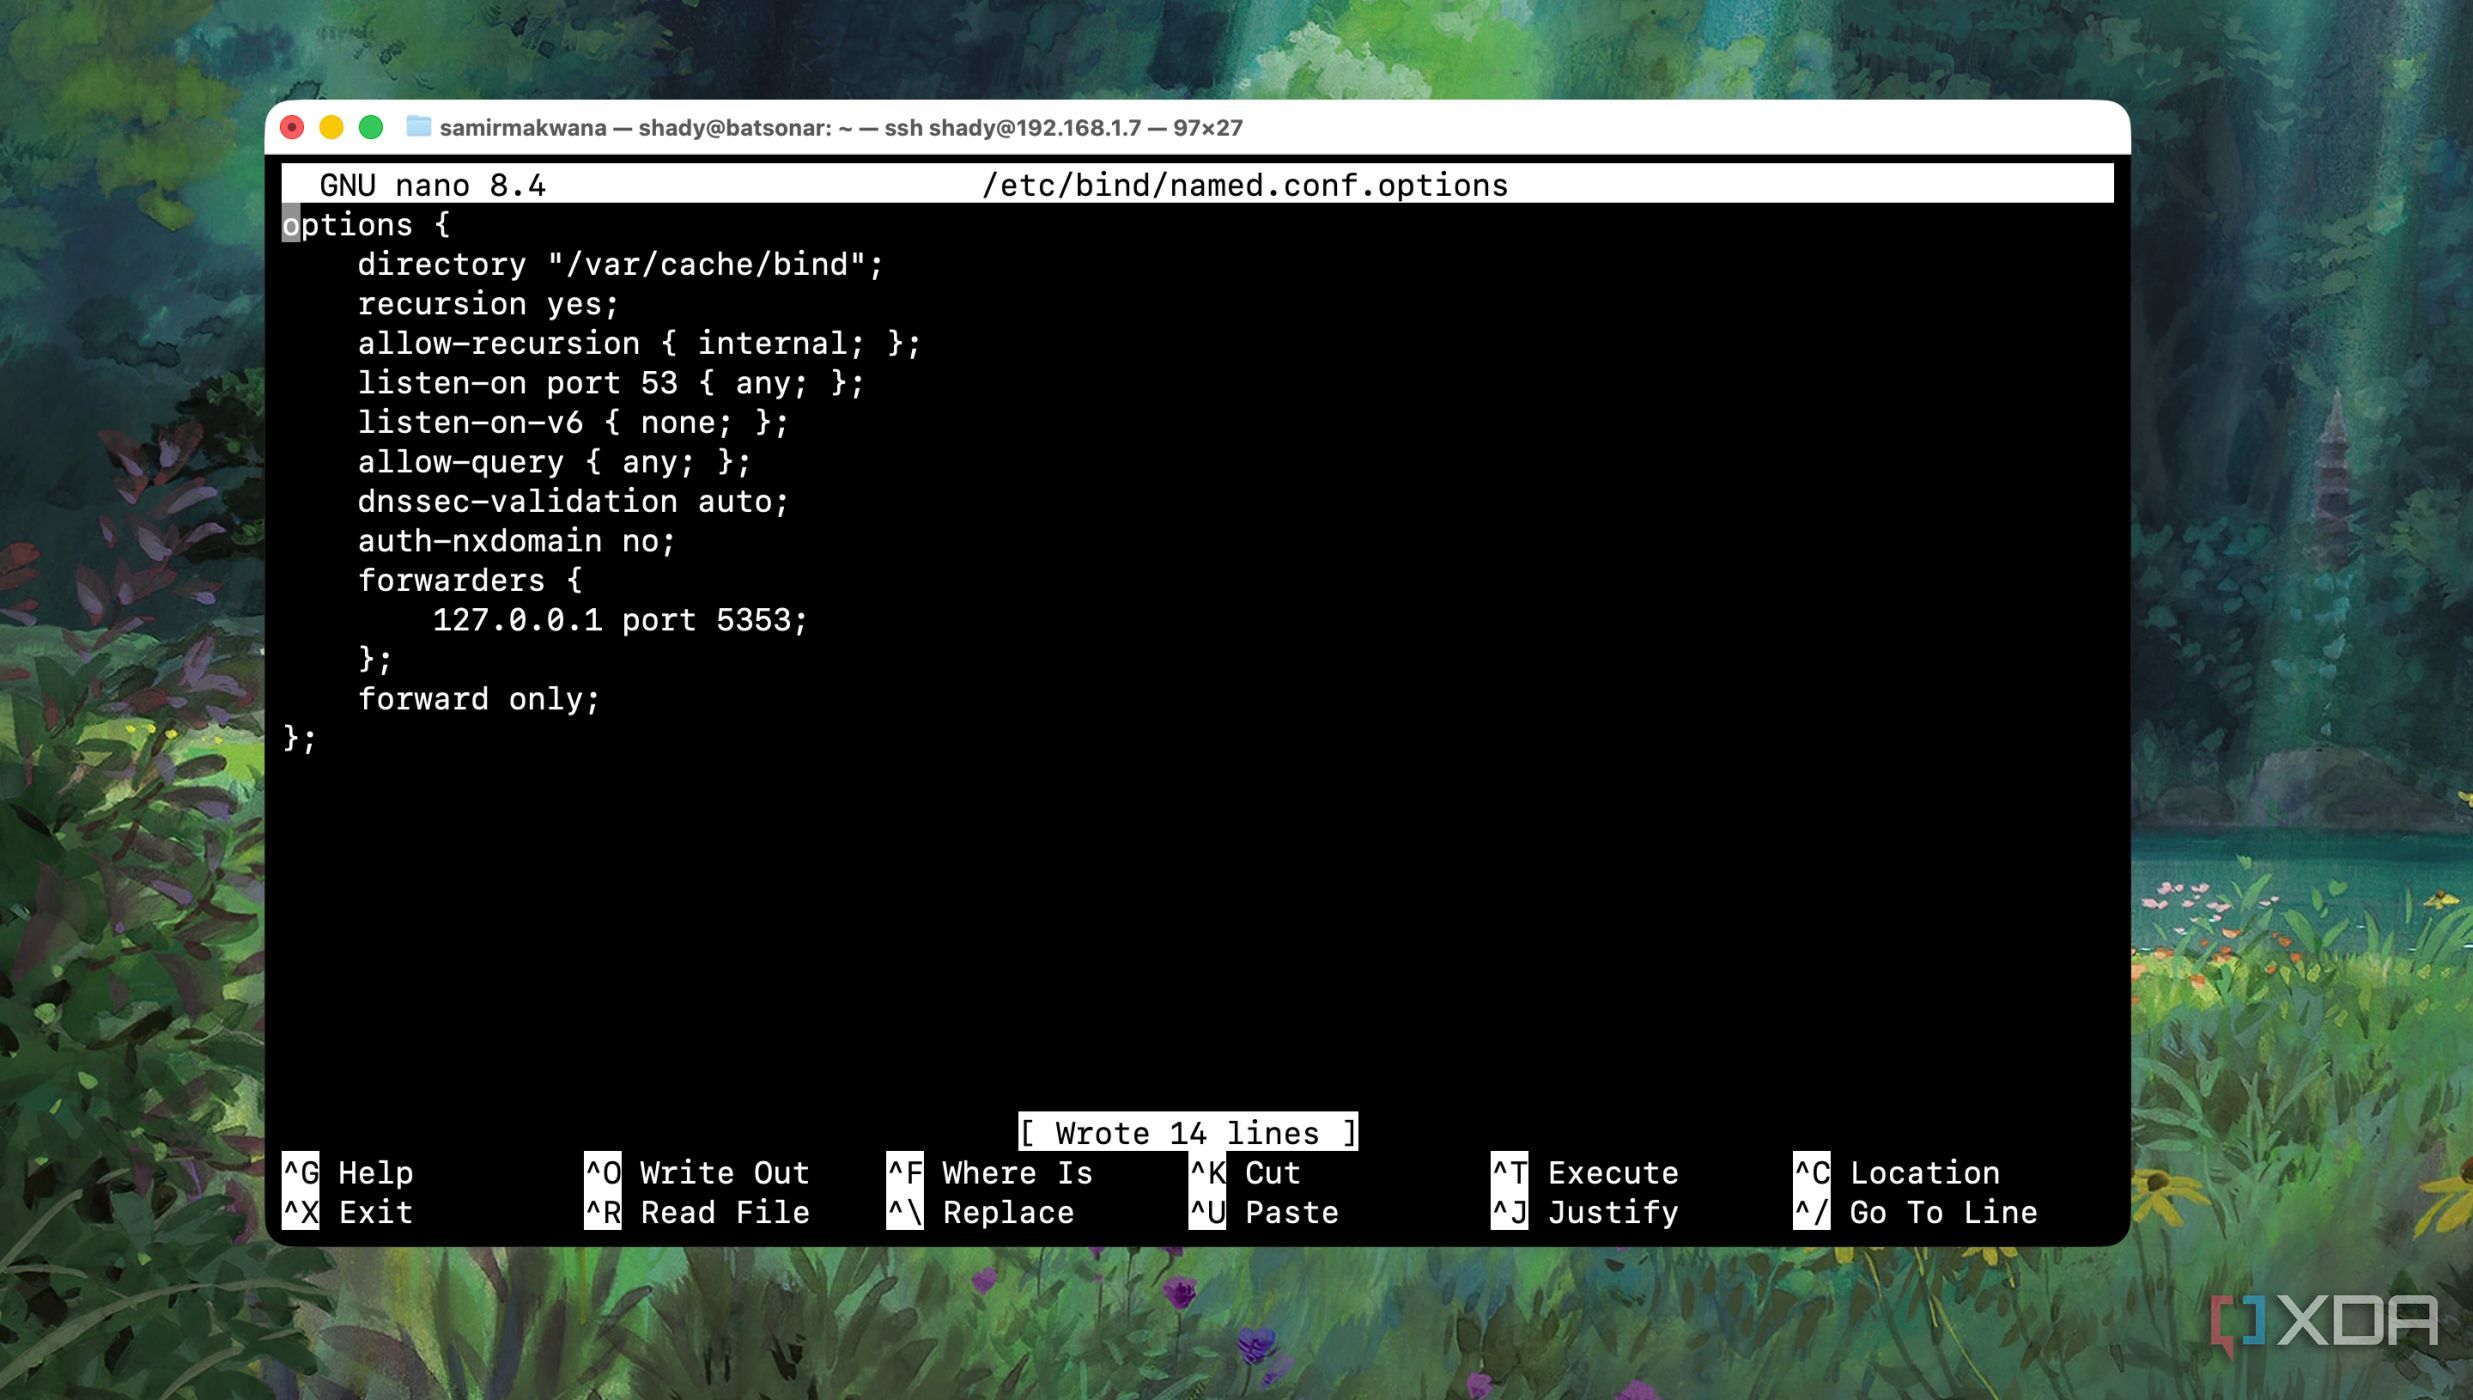The height and width of the screenshot is (1400, 2473).
Task: Click the 'Wrote 14 lines' status message
Action: click(x=1187, y=1133)
